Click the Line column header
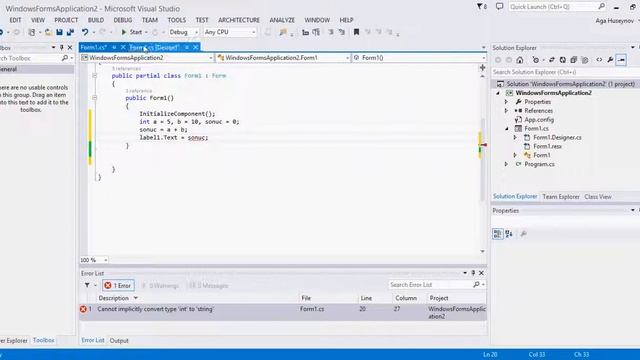The height and width of the screenshot is (360, 640). (x=366, y=298)
